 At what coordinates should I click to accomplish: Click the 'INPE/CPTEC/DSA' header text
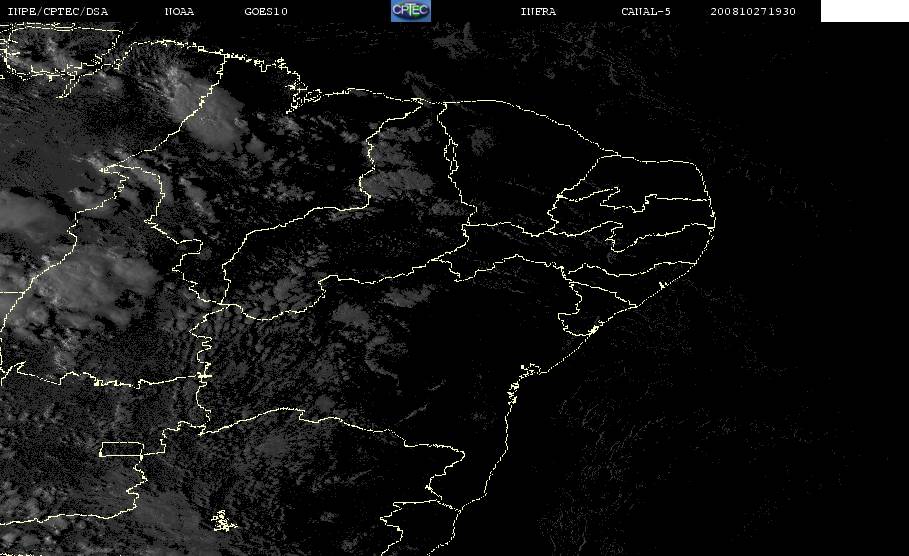57,11
